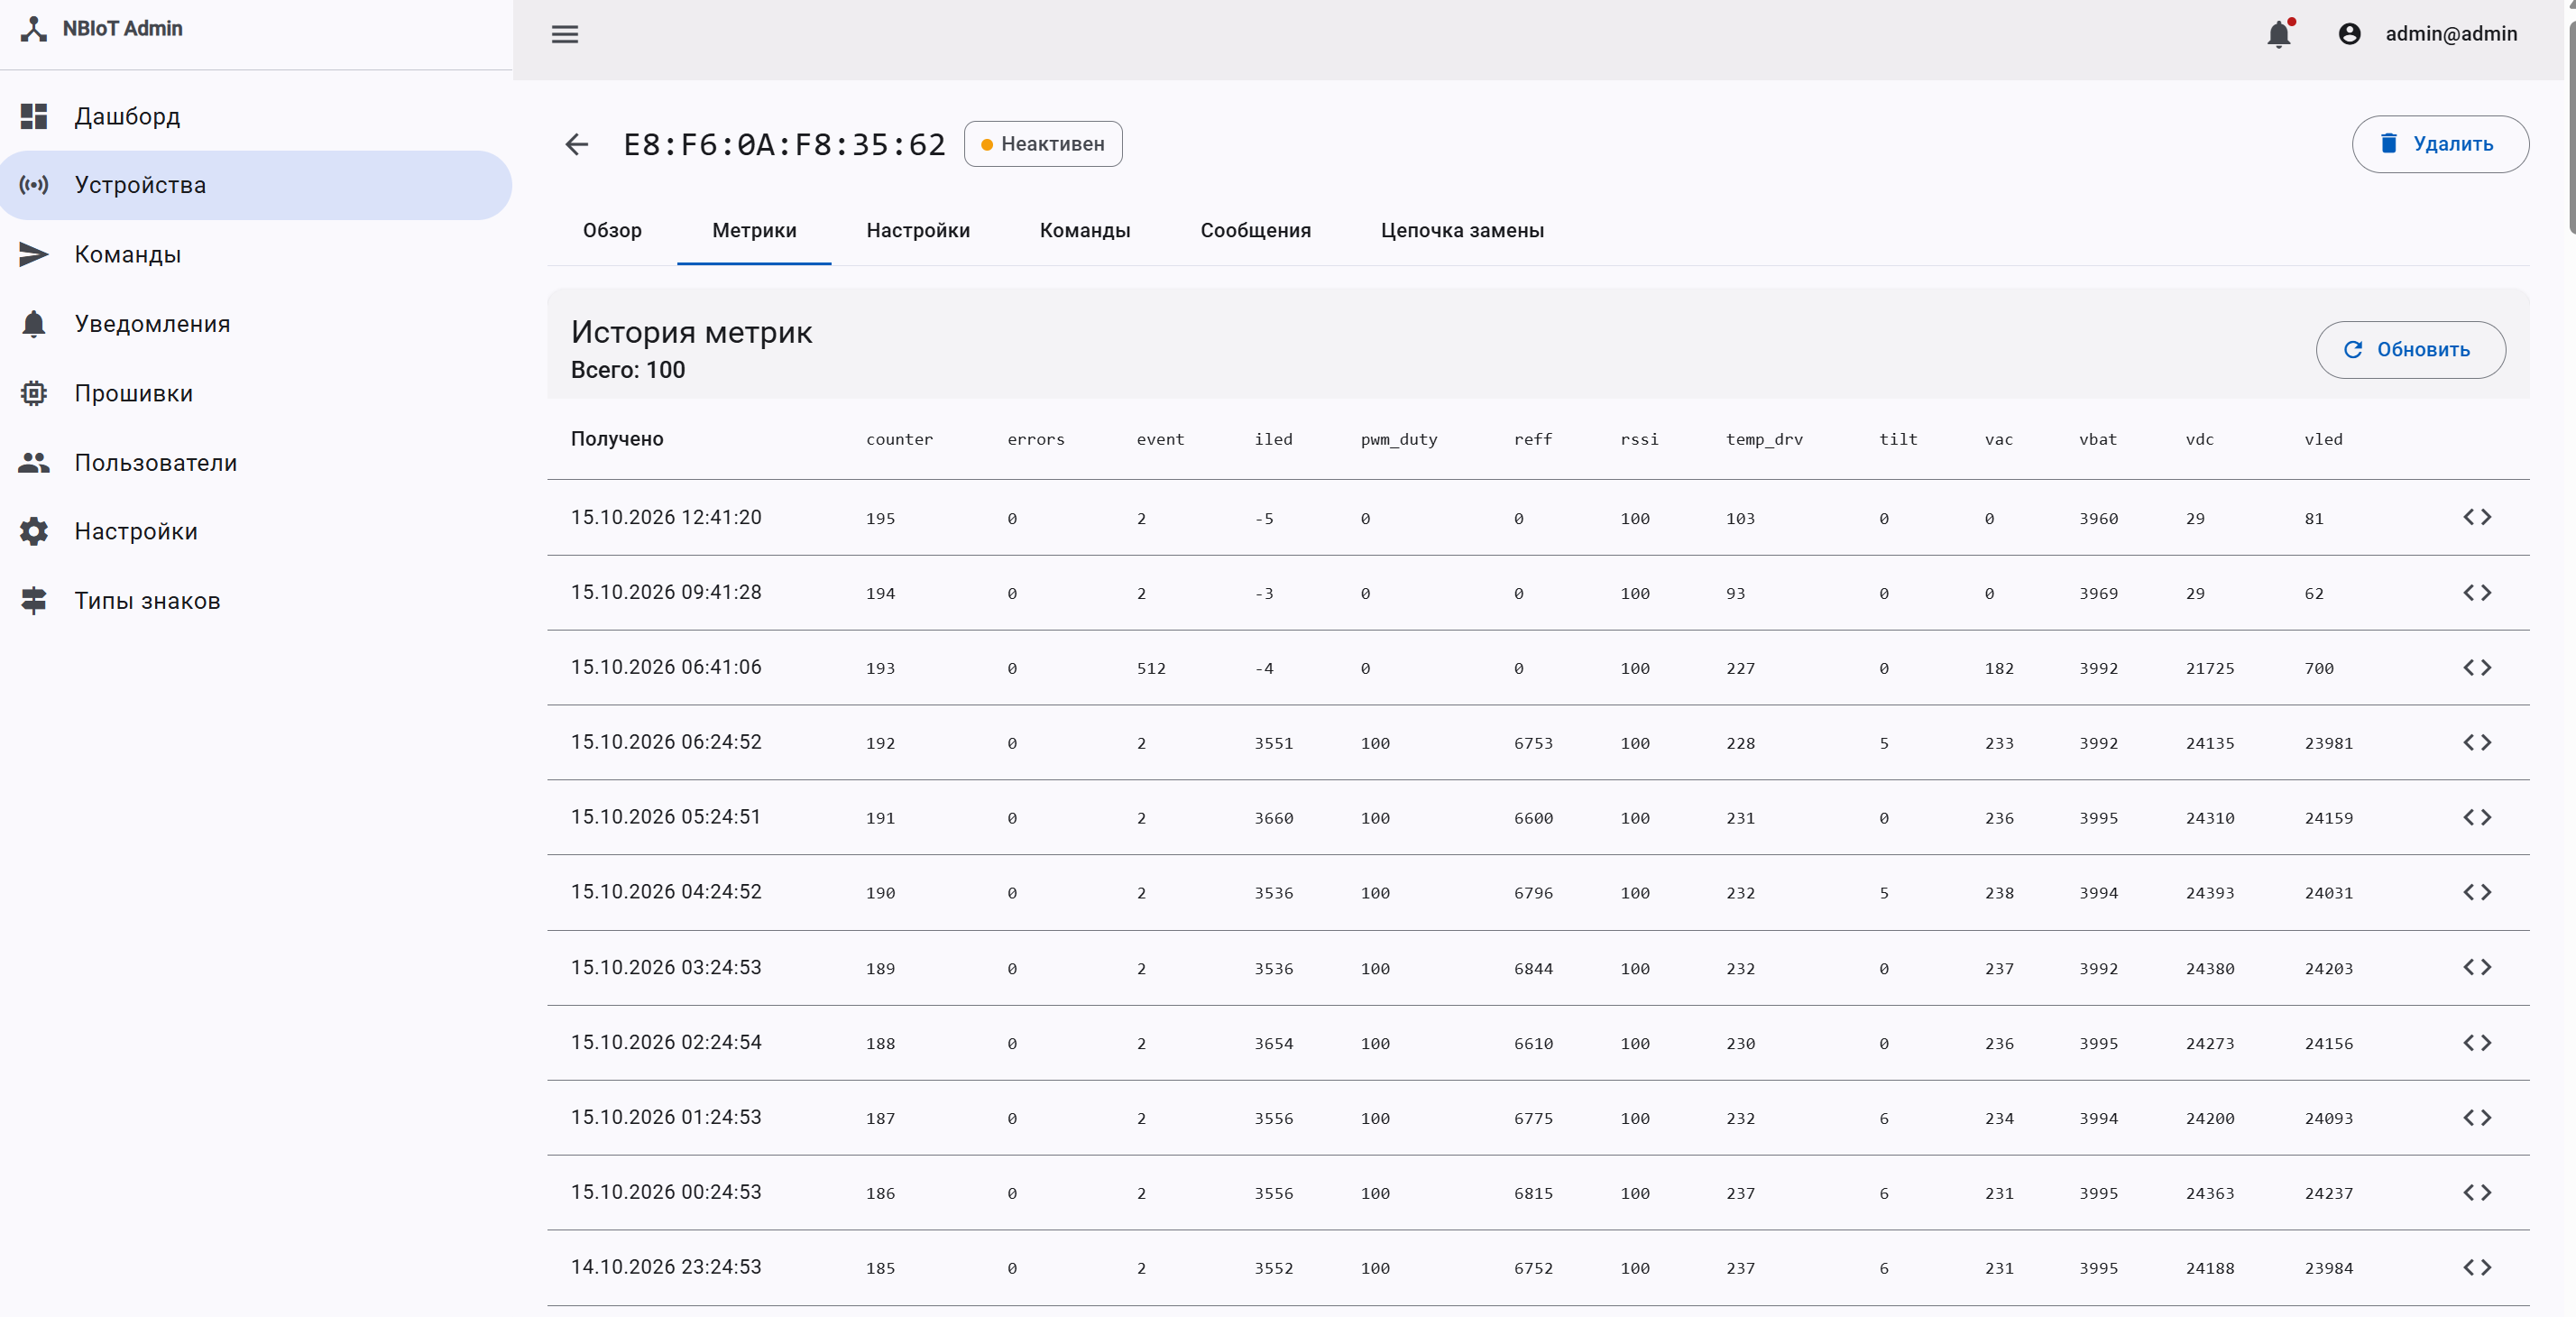Open Дашборд in the sidebar

[x=256, y=116]
